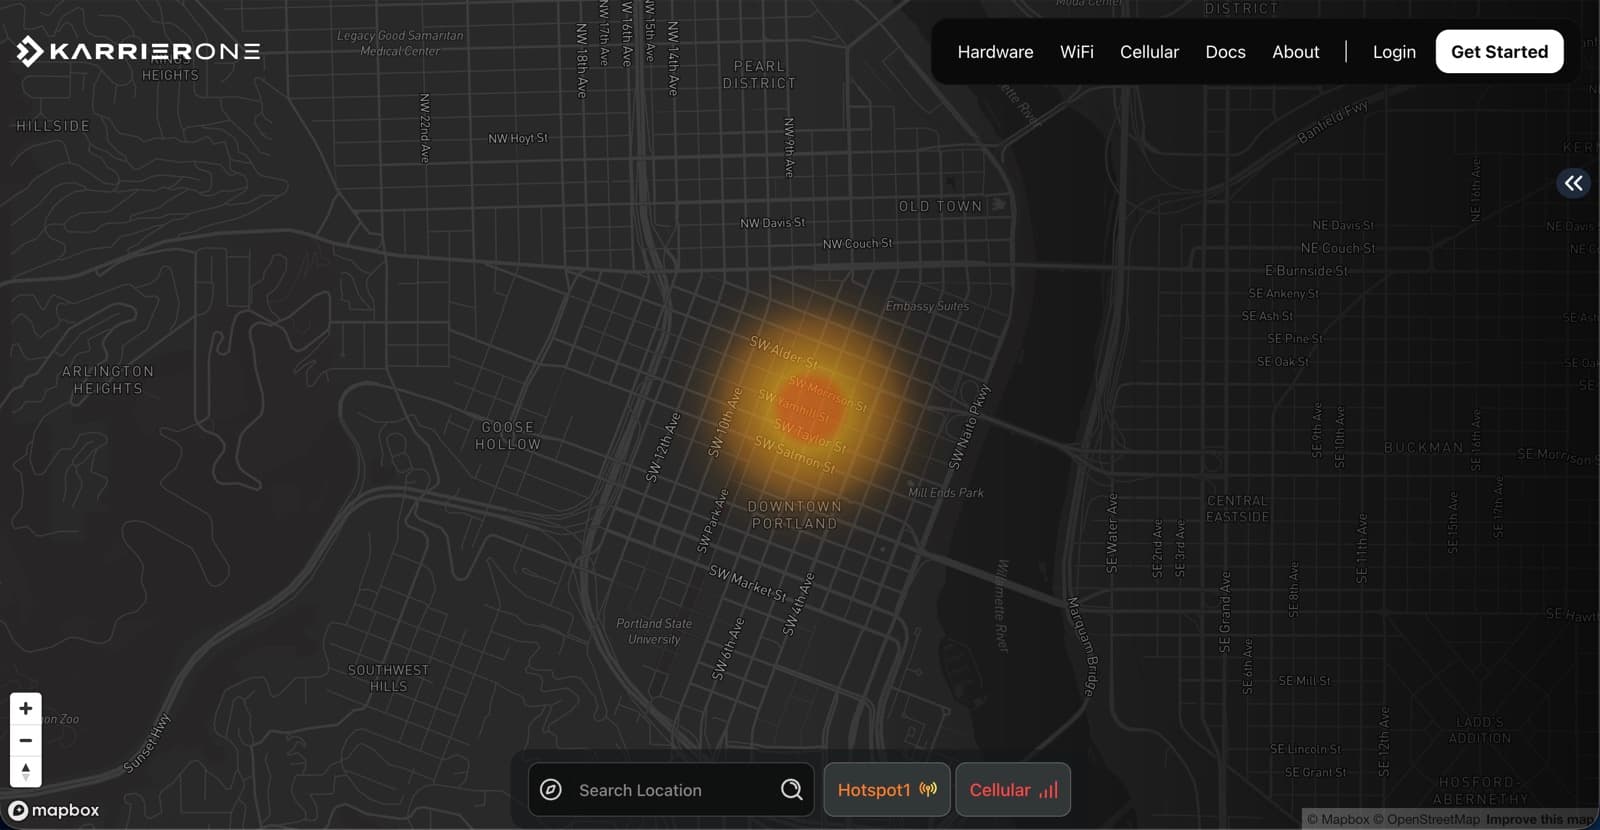Click the Marquam Bridge label
The height and width of the screenshot is (830, 1600).
coord(1082,646)
